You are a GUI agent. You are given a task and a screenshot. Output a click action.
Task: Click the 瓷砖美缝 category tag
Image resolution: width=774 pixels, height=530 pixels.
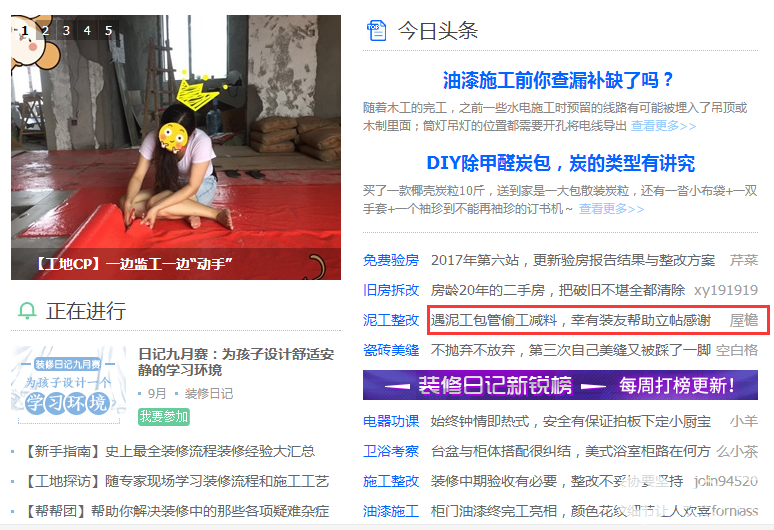click(391, 350)
